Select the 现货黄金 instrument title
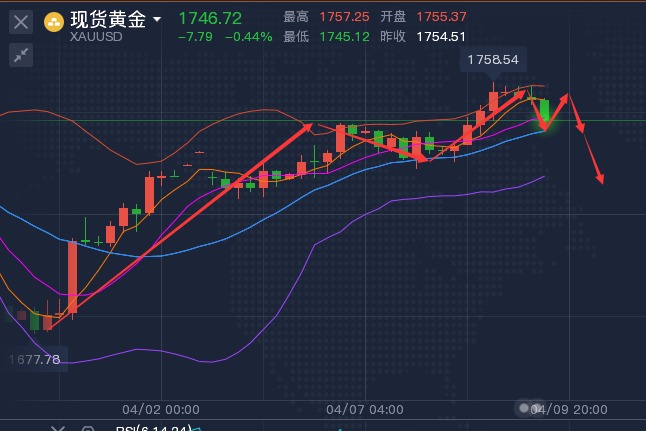Screen dimensions: 646x431 click(108, 20)
